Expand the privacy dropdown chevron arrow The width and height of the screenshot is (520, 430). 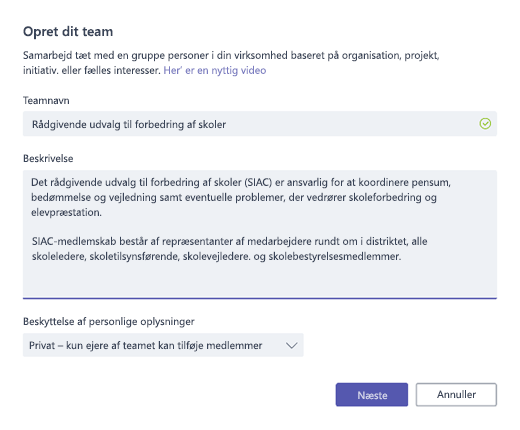click(291, 345)
